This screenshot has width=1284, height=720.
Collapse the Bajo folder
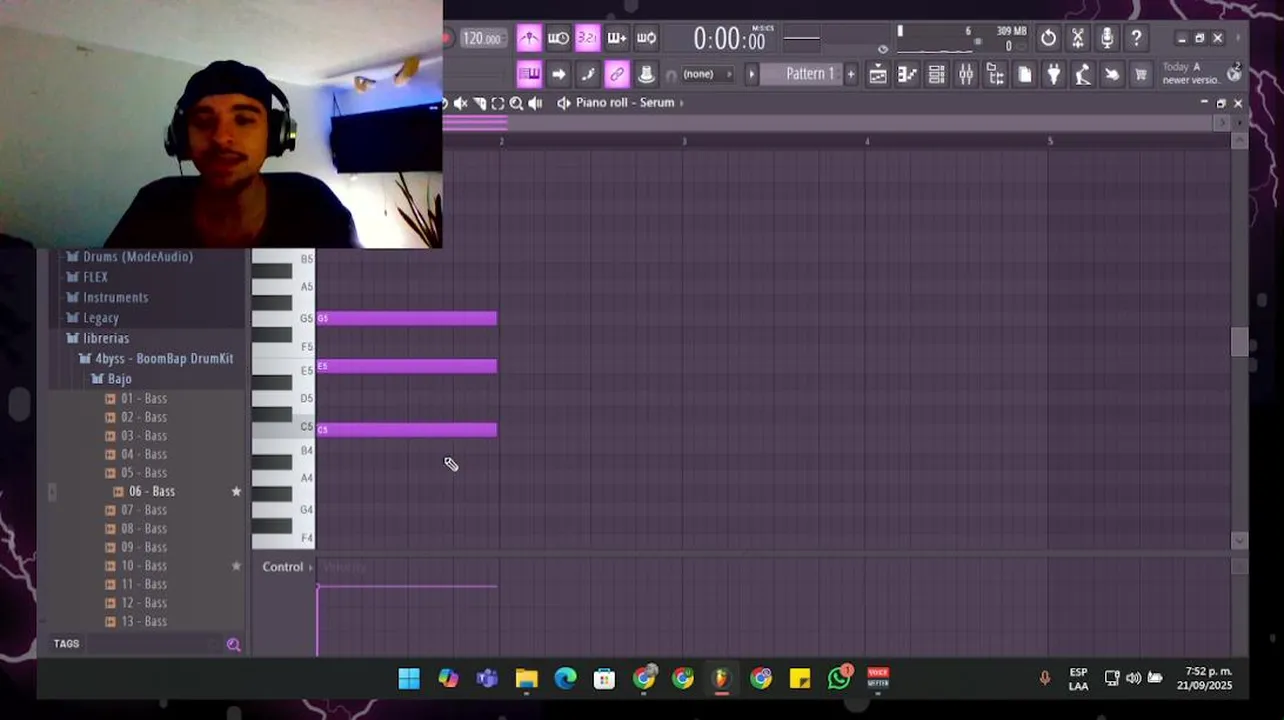(112, 379)
